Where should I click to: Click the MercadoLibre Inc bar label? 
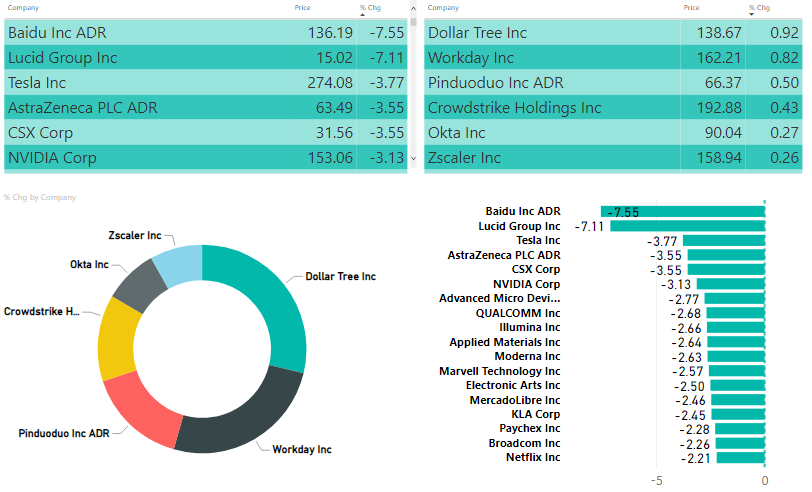point(515,400)
